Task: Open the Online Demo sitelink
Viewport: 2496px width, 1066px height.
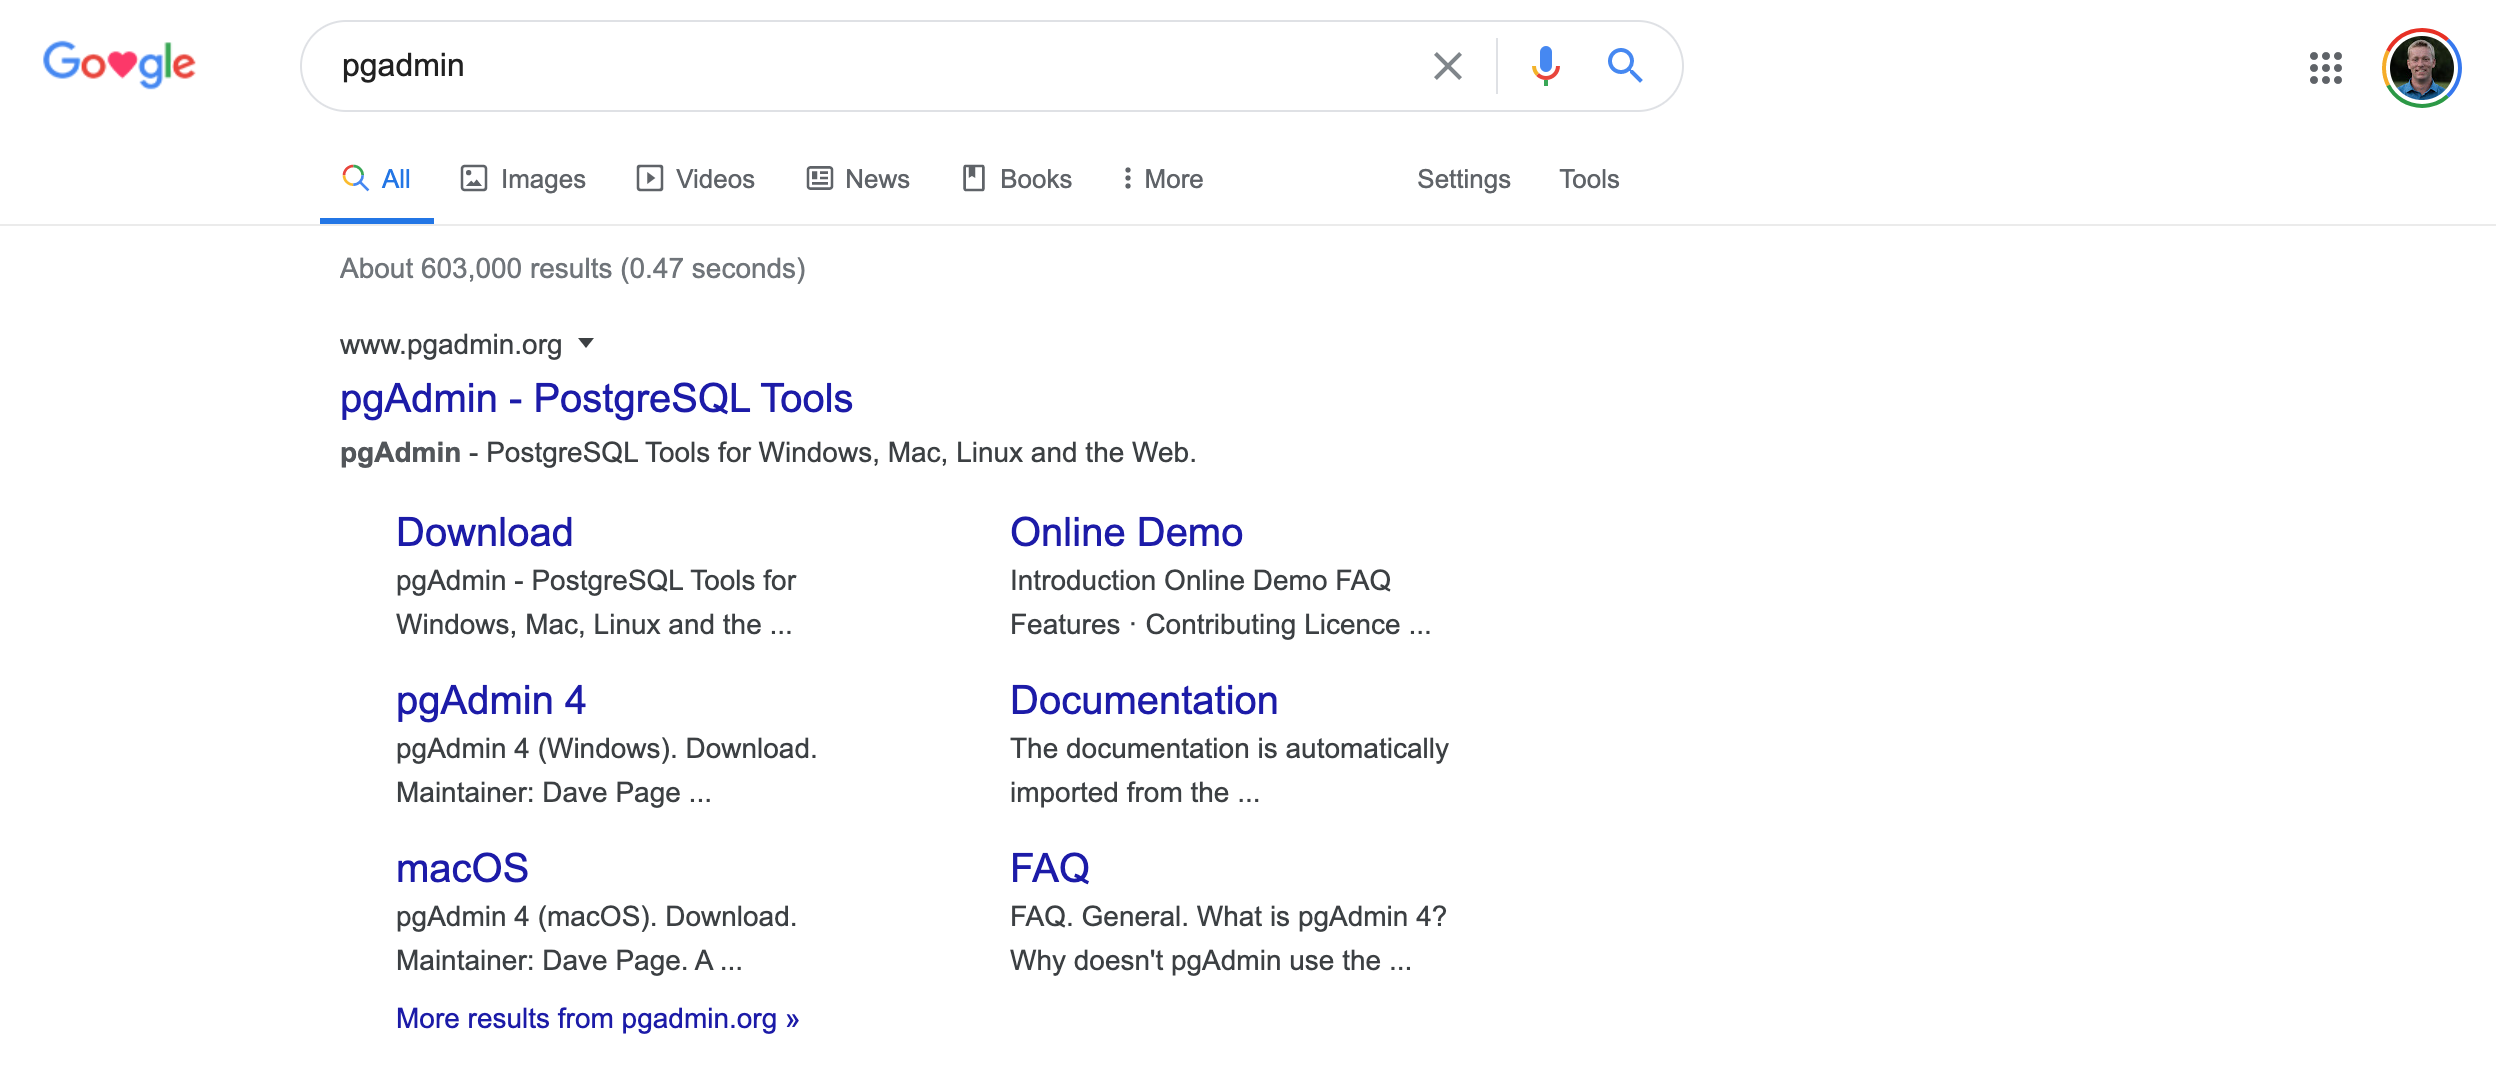Action: click(1126, 532)
